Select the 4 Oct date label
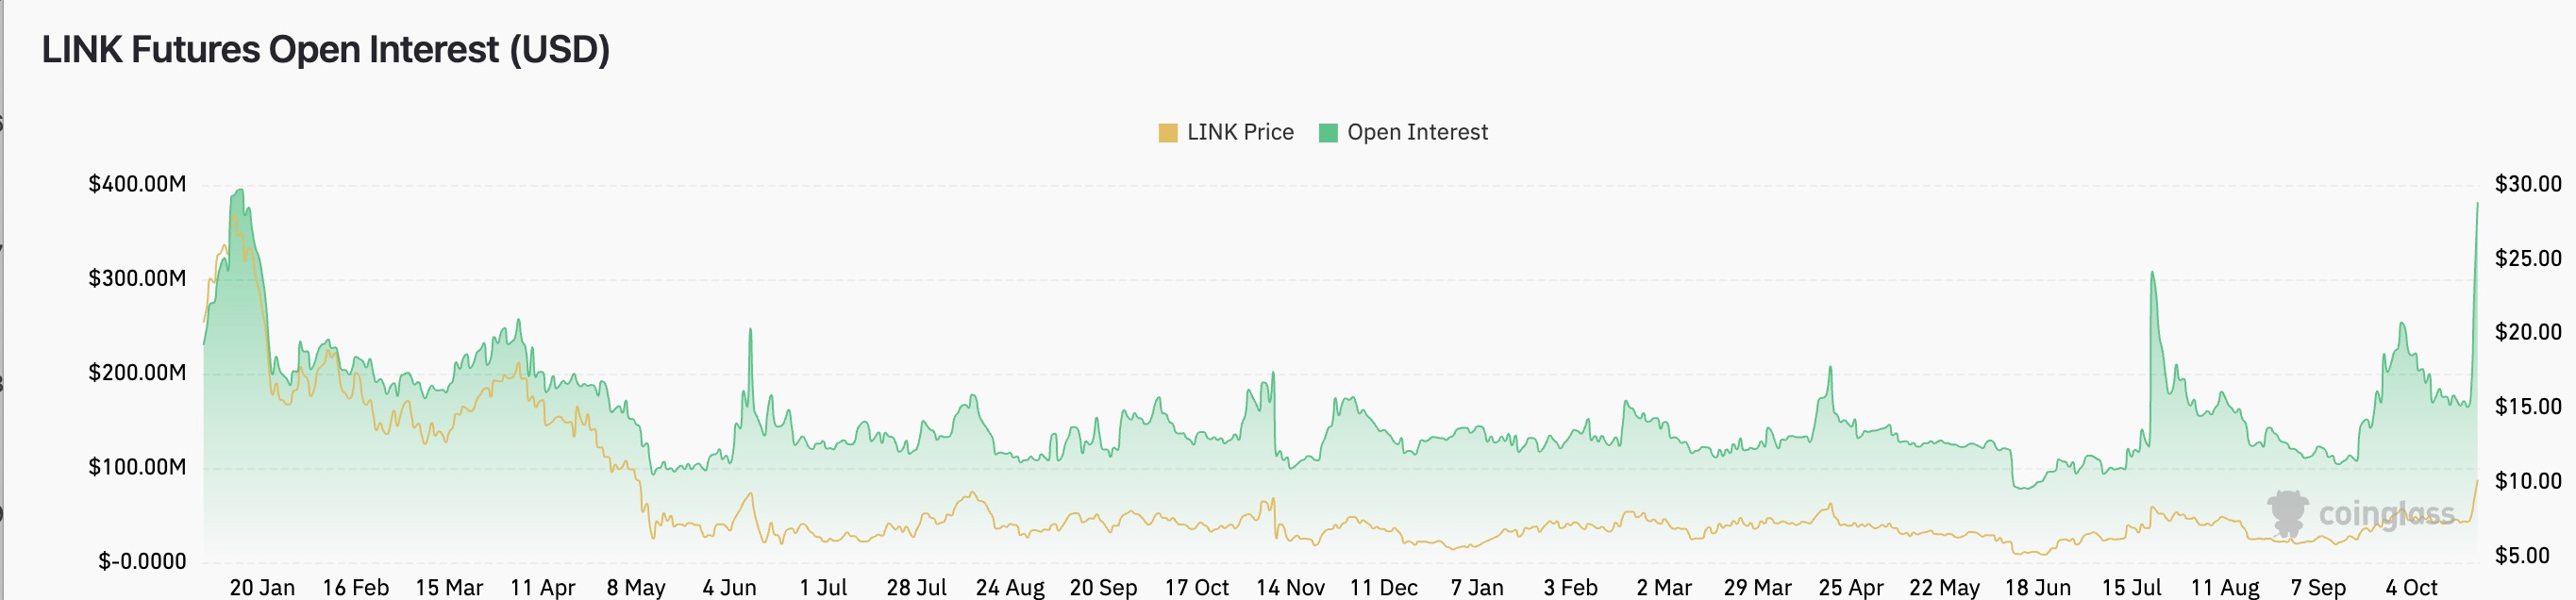This screenshot has height=600, width=2576. pyautogui.click(x=2411, y=587)
